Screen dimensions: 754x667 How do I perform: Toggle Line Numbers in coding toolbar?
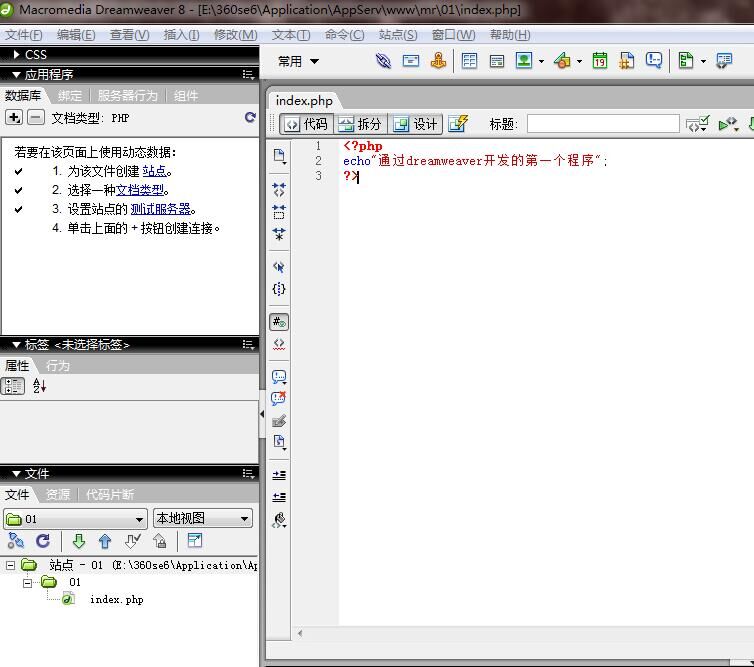[279, 322]
